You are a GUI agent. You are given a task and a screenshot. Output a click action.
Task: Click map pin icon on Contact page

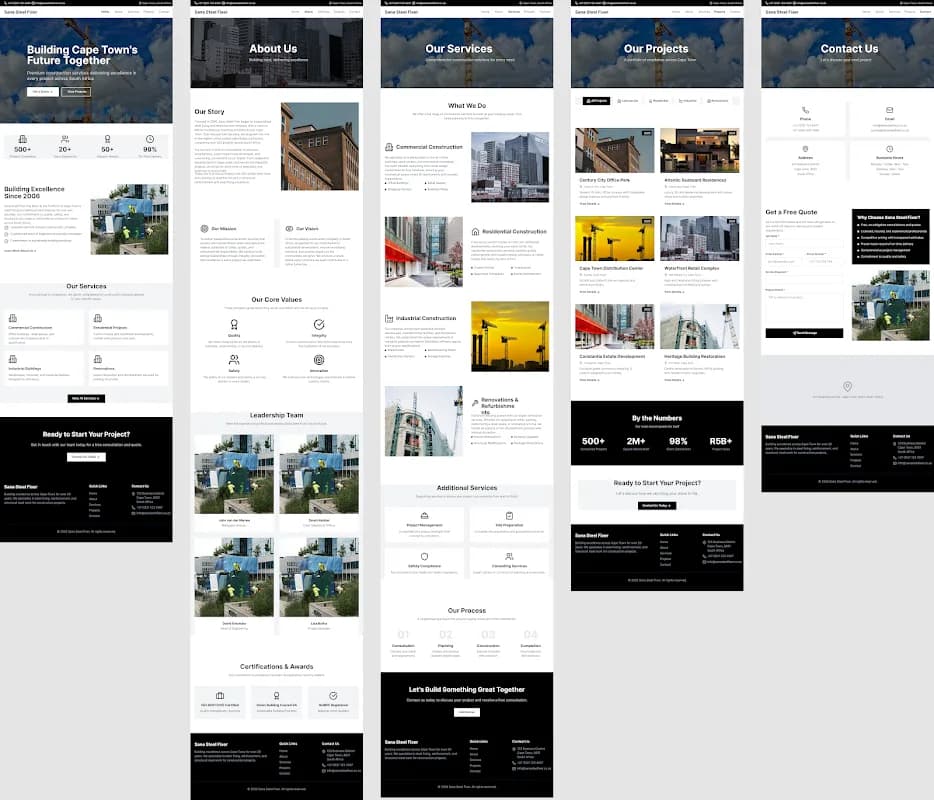(x=847, y=387)
